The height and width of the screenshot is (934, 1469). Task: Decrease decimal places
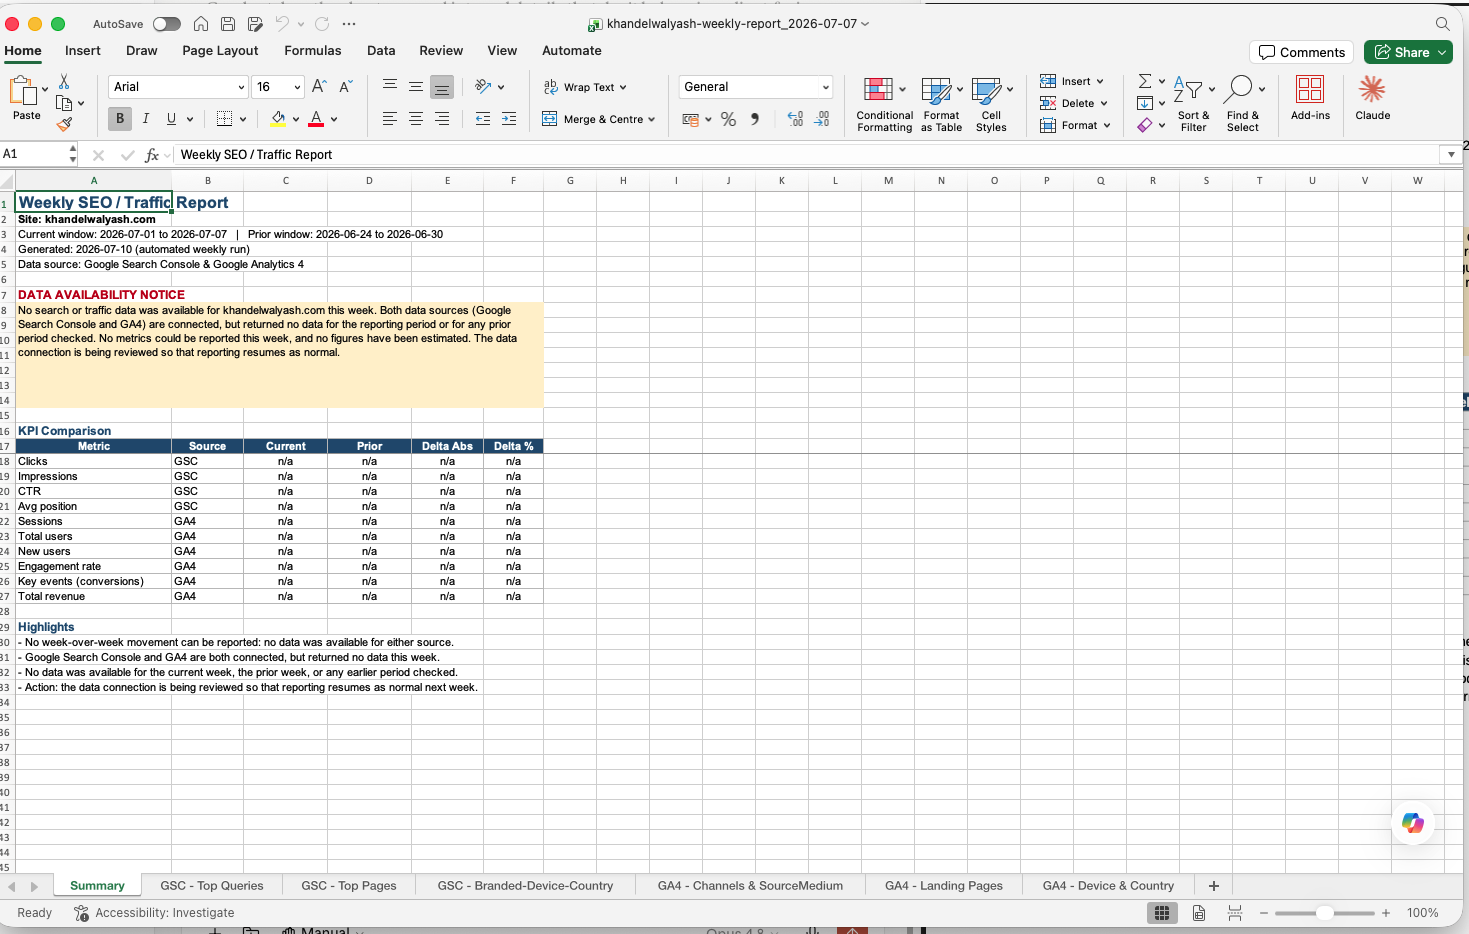pyautogui.click(x=822, y=119)
